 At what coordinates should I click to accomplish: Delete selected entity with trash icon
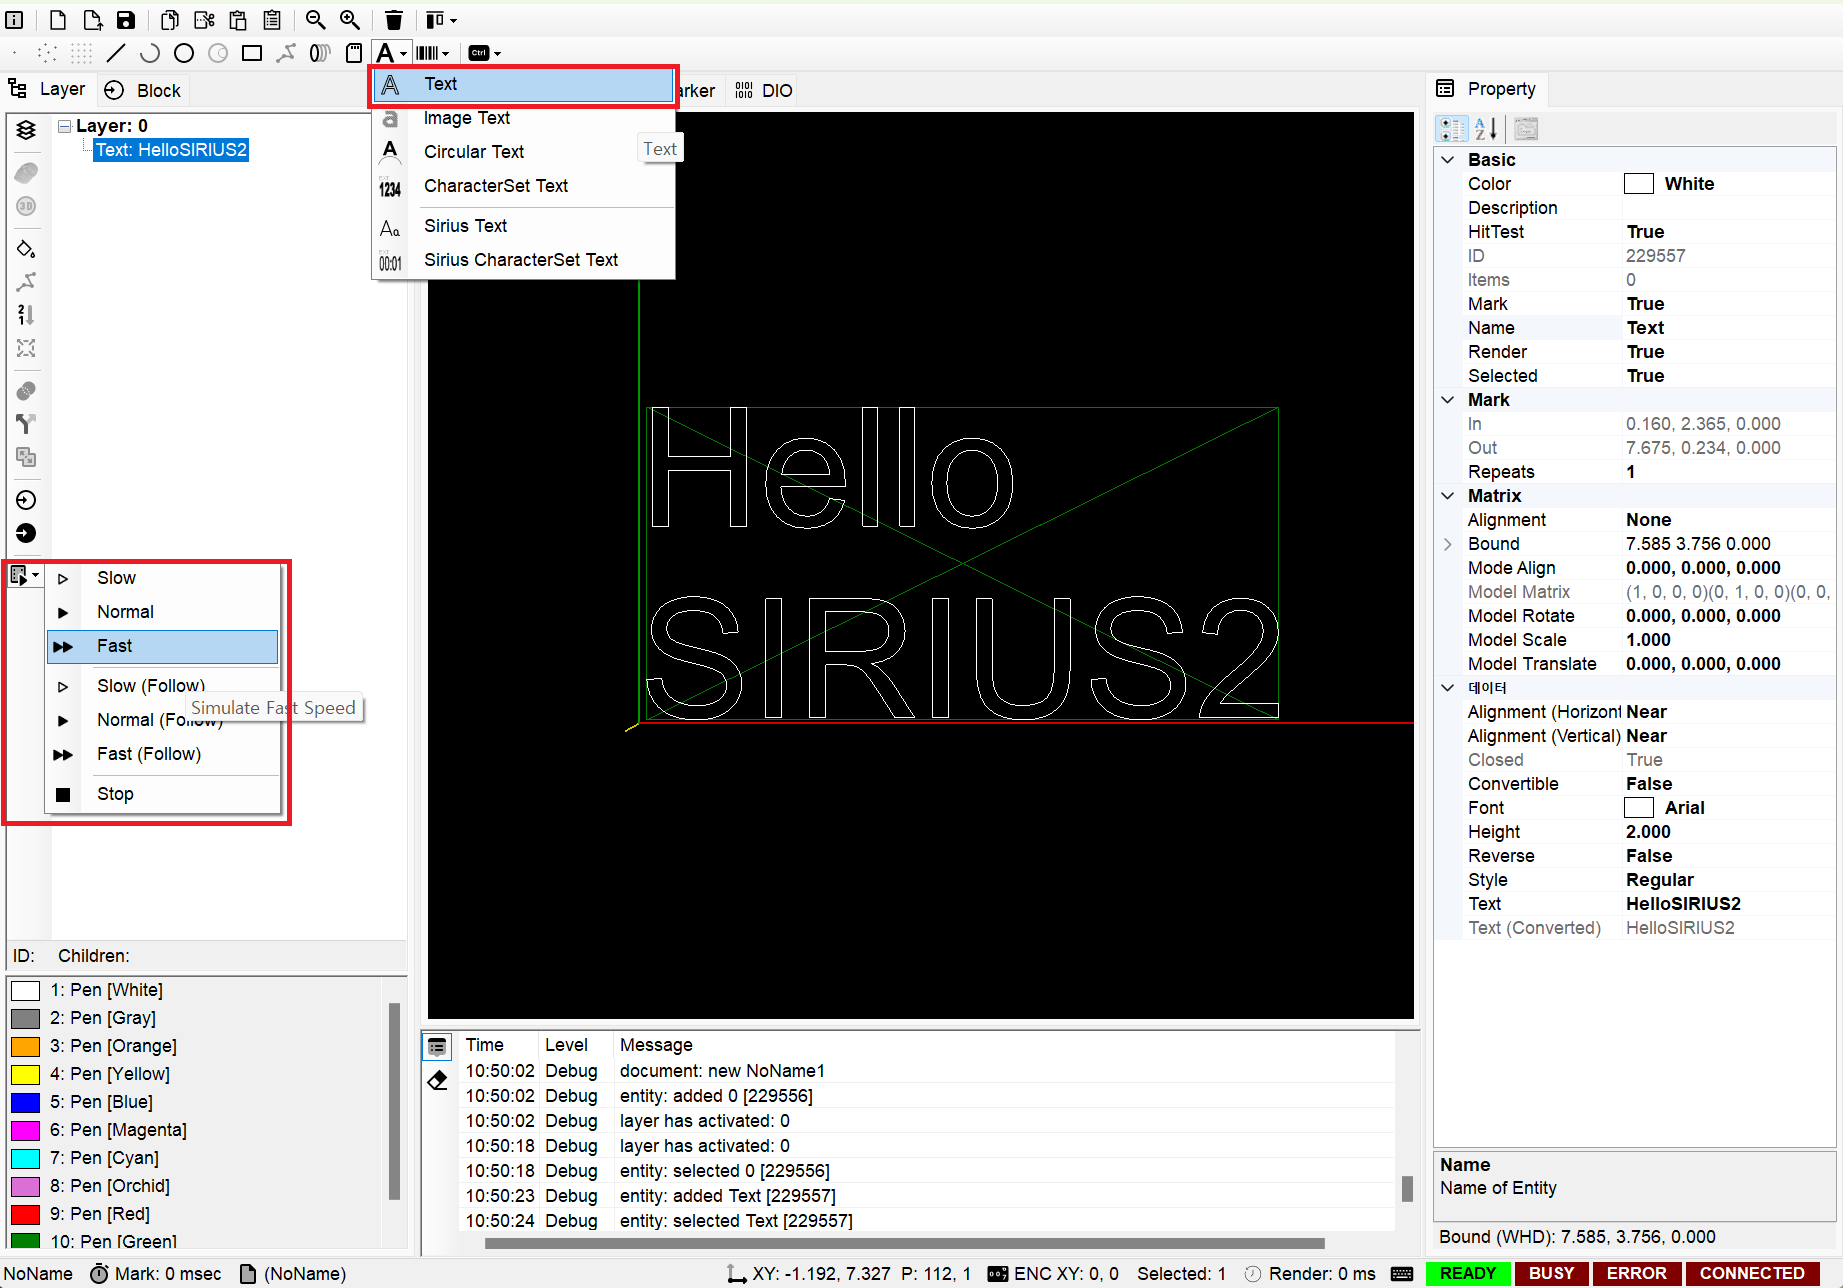pos(394,20)
